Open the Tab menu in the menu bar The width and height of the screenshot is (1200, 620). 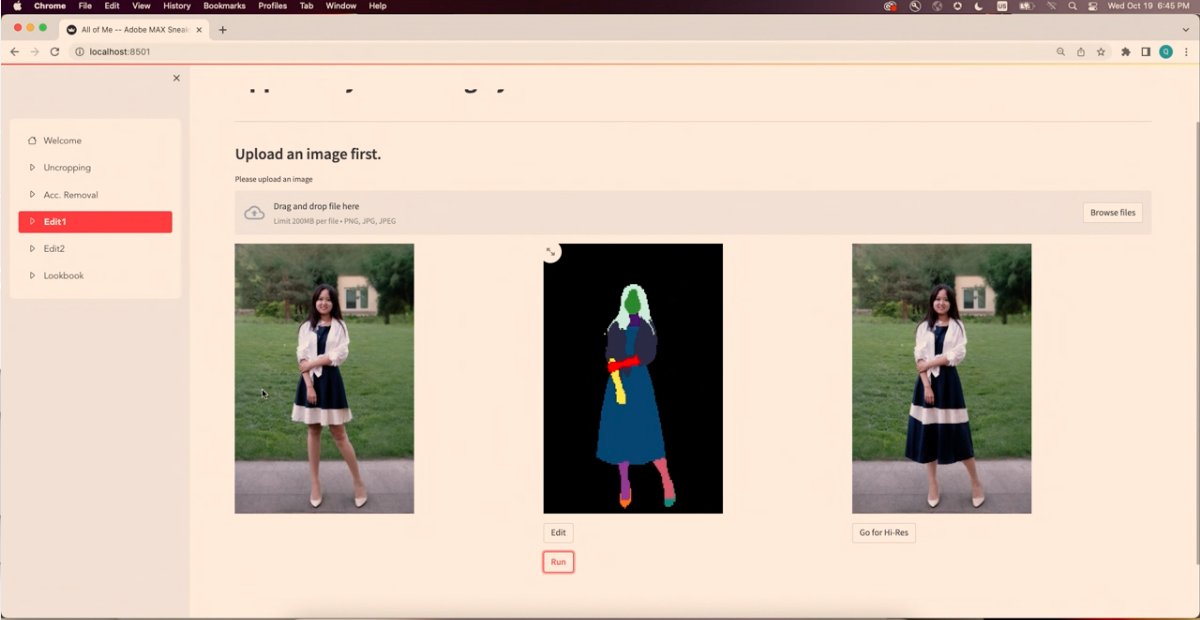click(307, 6)
